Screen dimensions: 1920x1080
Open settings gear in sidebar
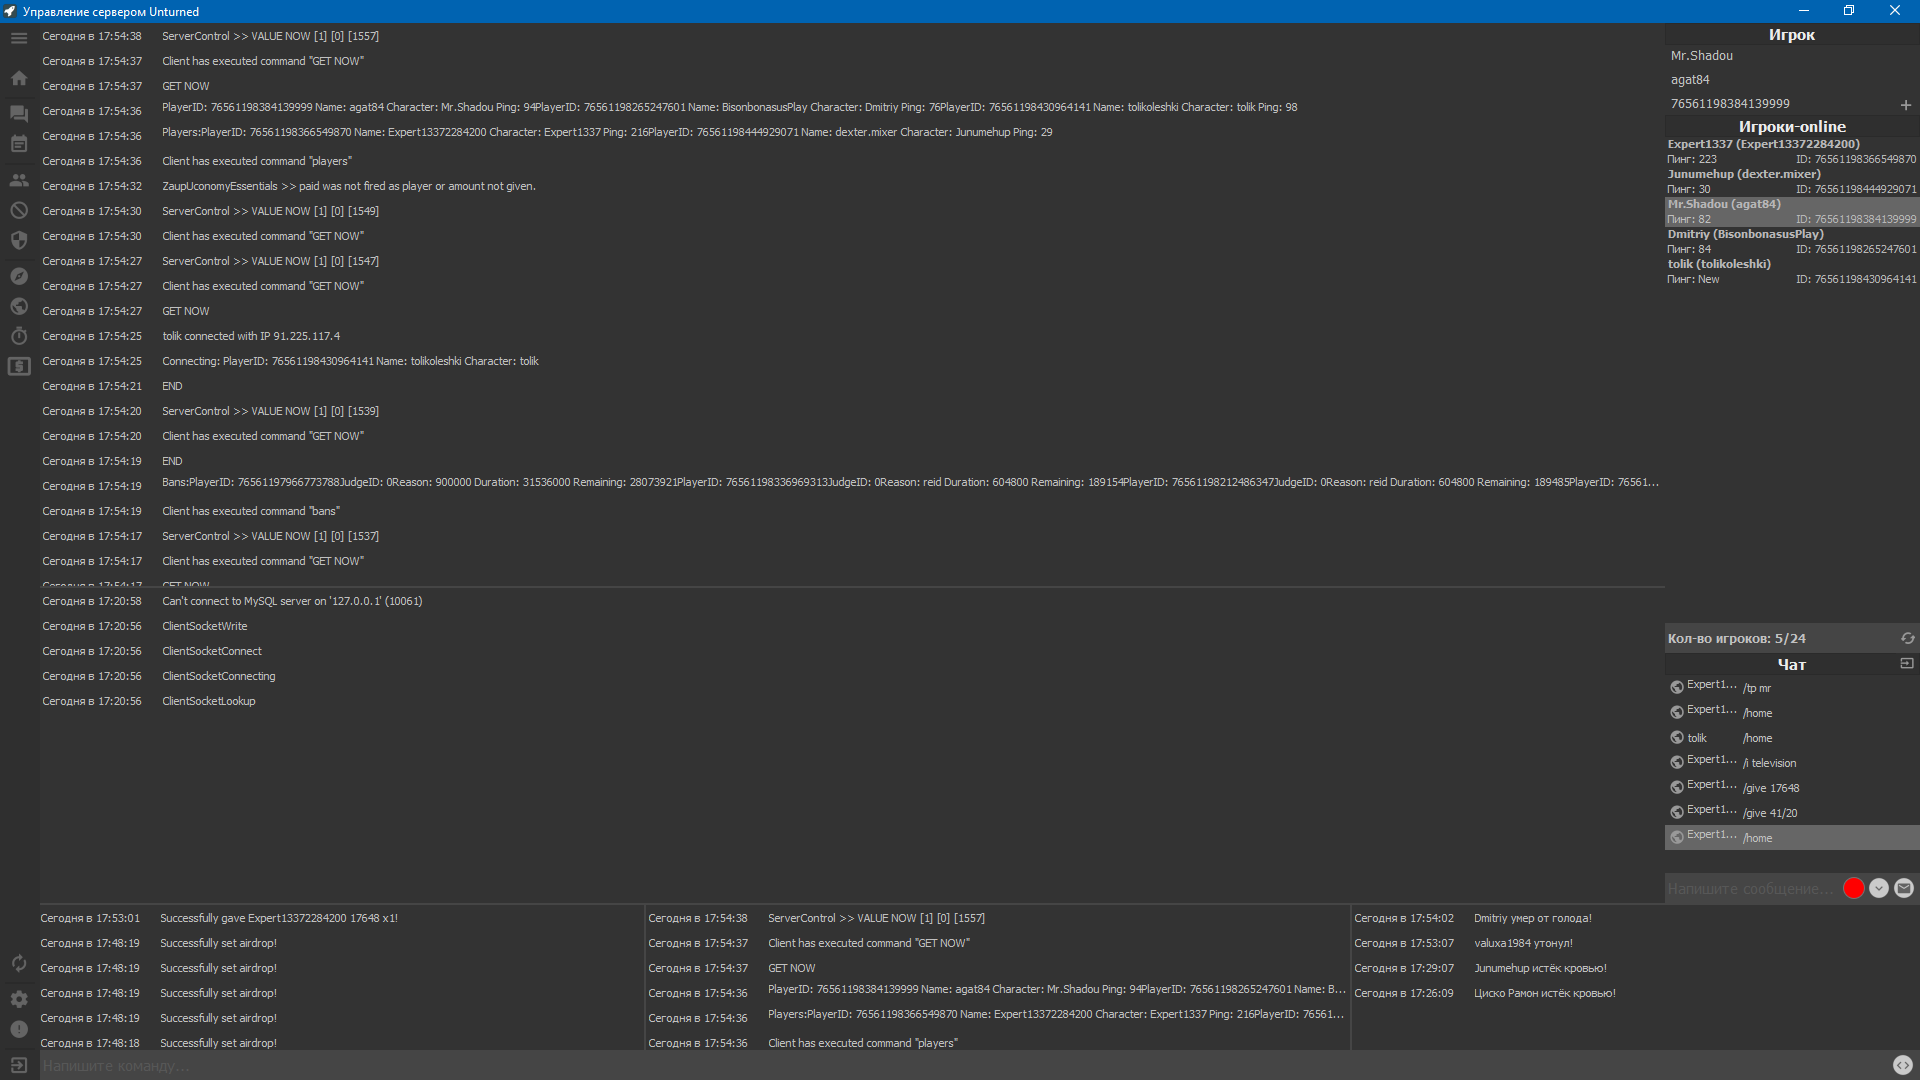click(19, 999)
